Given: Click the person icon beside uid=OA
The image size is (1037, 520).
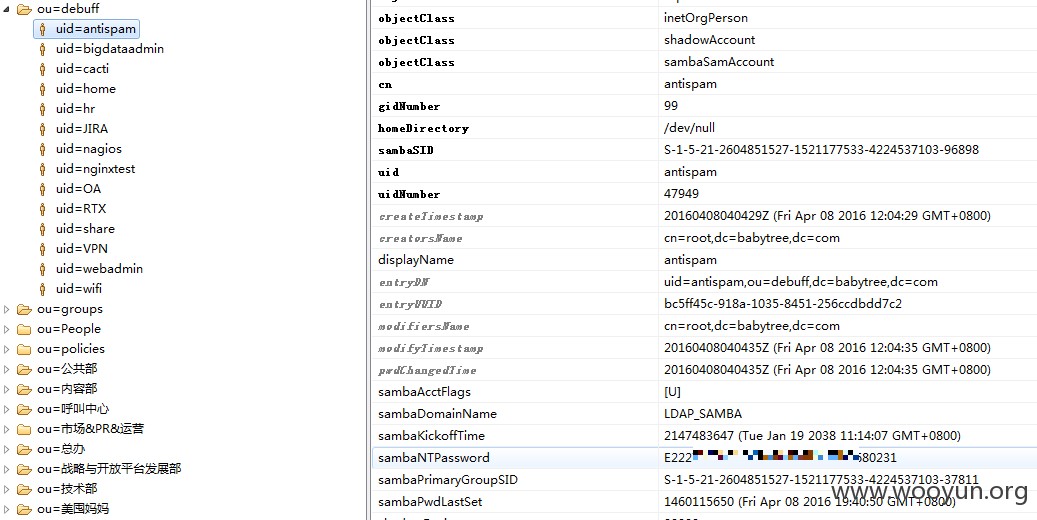Looking at the screenshot, I should point(43,189).
